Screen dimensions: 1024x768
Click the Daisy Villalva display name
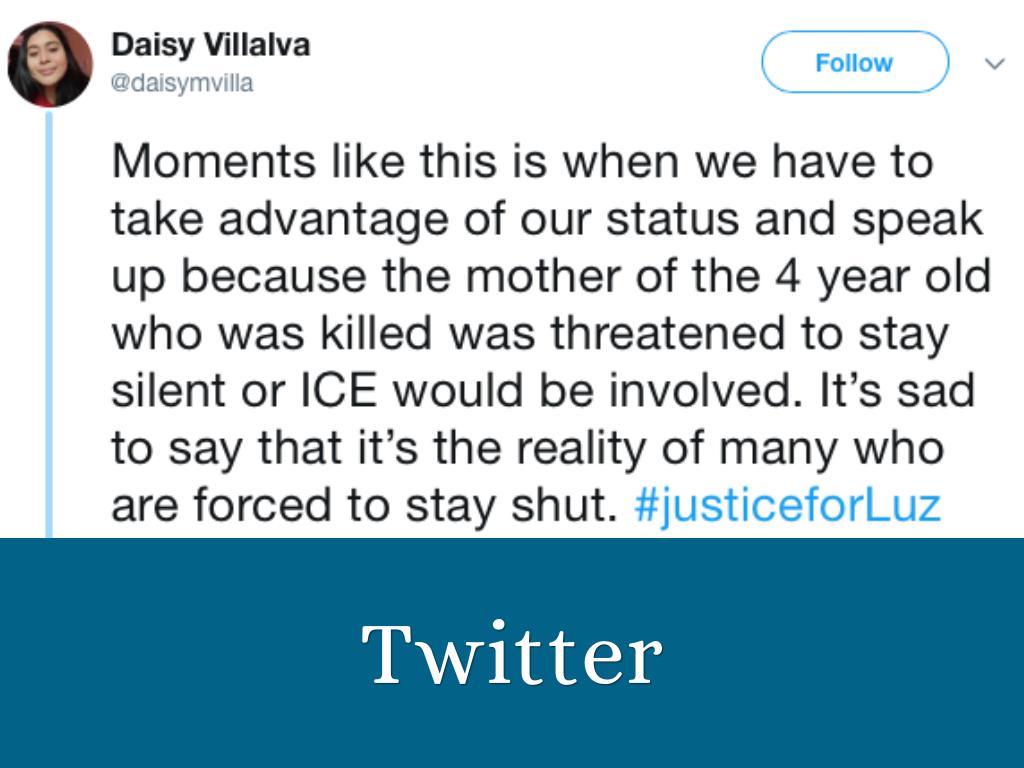click(x=210, y=45)
